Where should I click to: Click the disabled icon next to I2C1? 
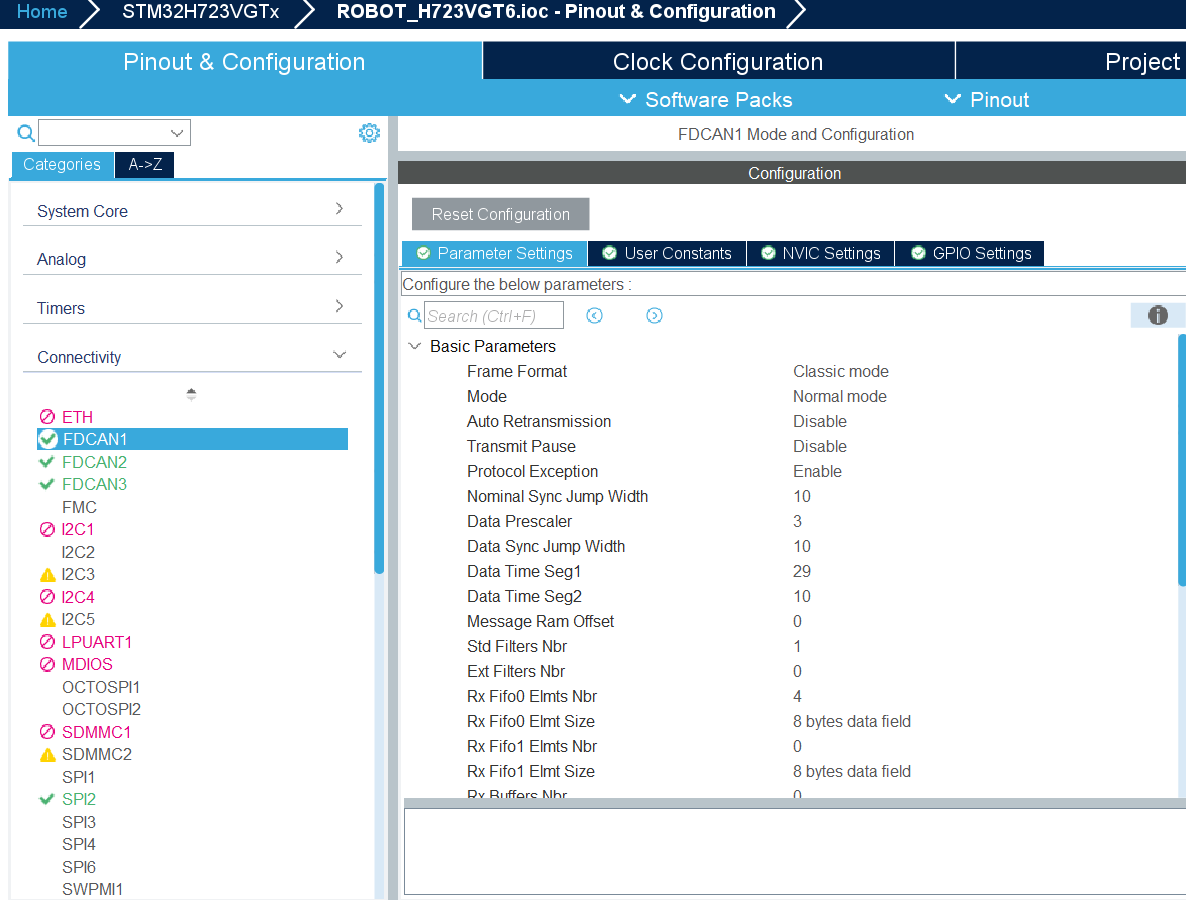pyautogui.click(x=47, y=529)
